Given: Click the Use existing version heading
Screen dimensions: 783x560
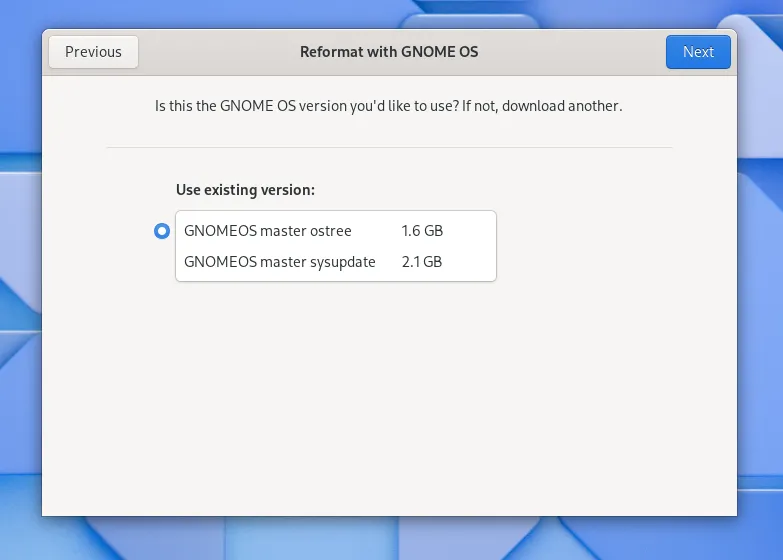Looking at the screenshot, I should coord(245,190).
